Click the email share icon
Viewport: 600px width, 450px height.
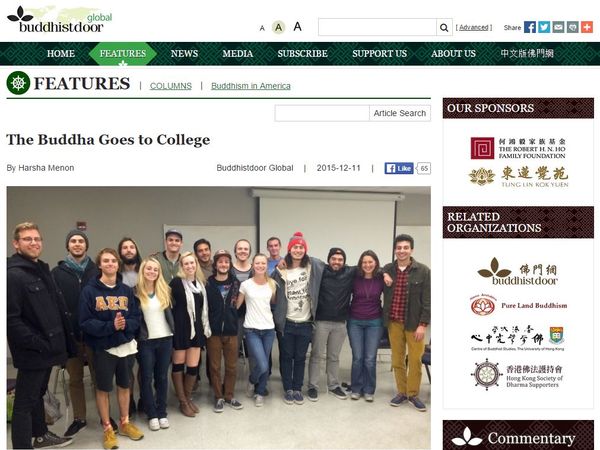pos(558,27)
